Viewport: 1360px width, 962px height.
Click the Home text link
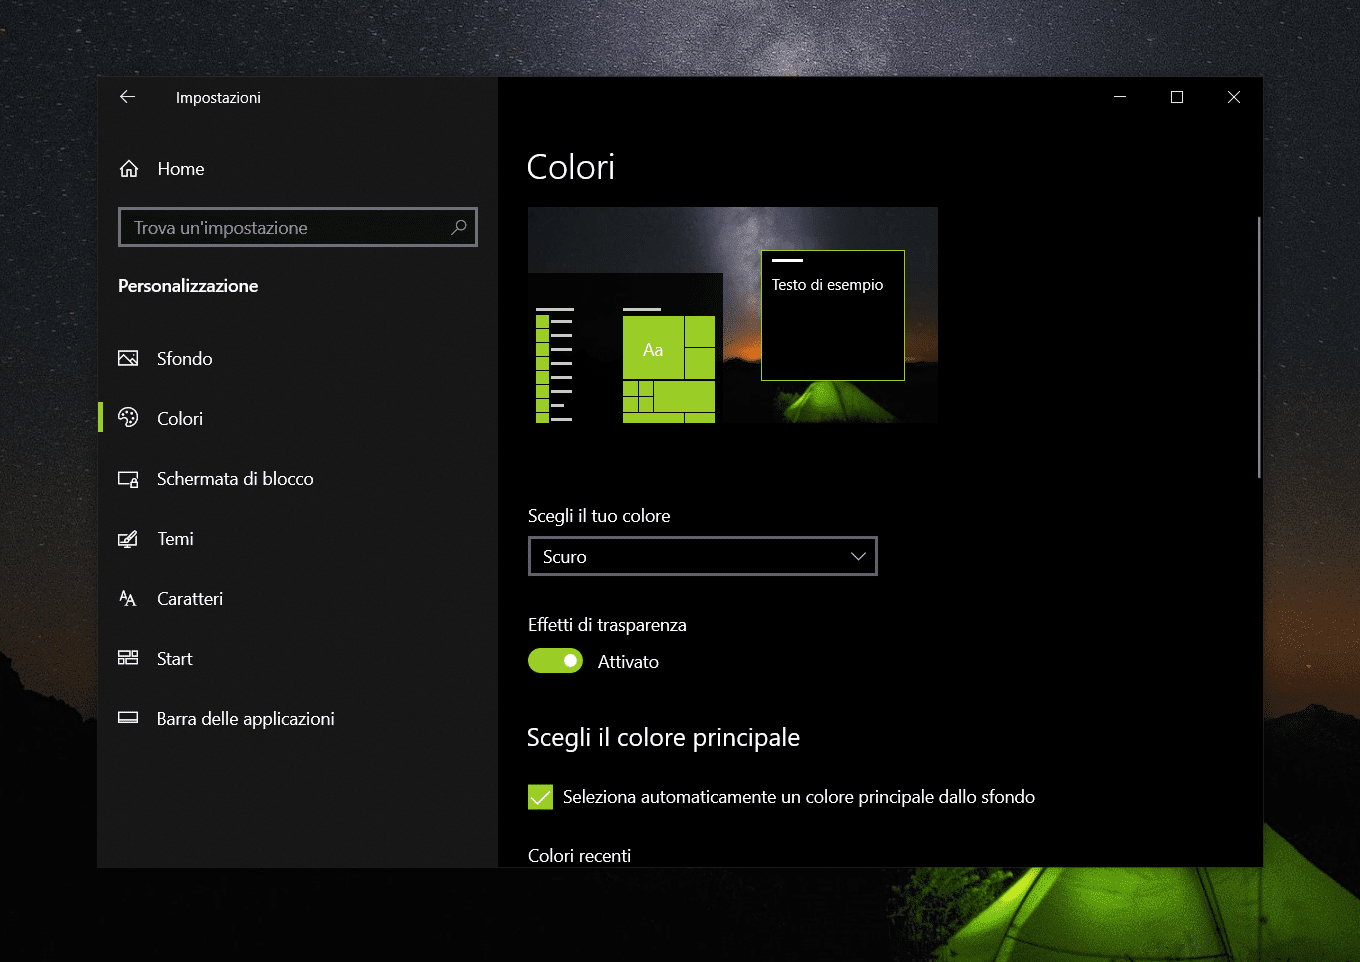pyautogui.click(x=181, y=169)
